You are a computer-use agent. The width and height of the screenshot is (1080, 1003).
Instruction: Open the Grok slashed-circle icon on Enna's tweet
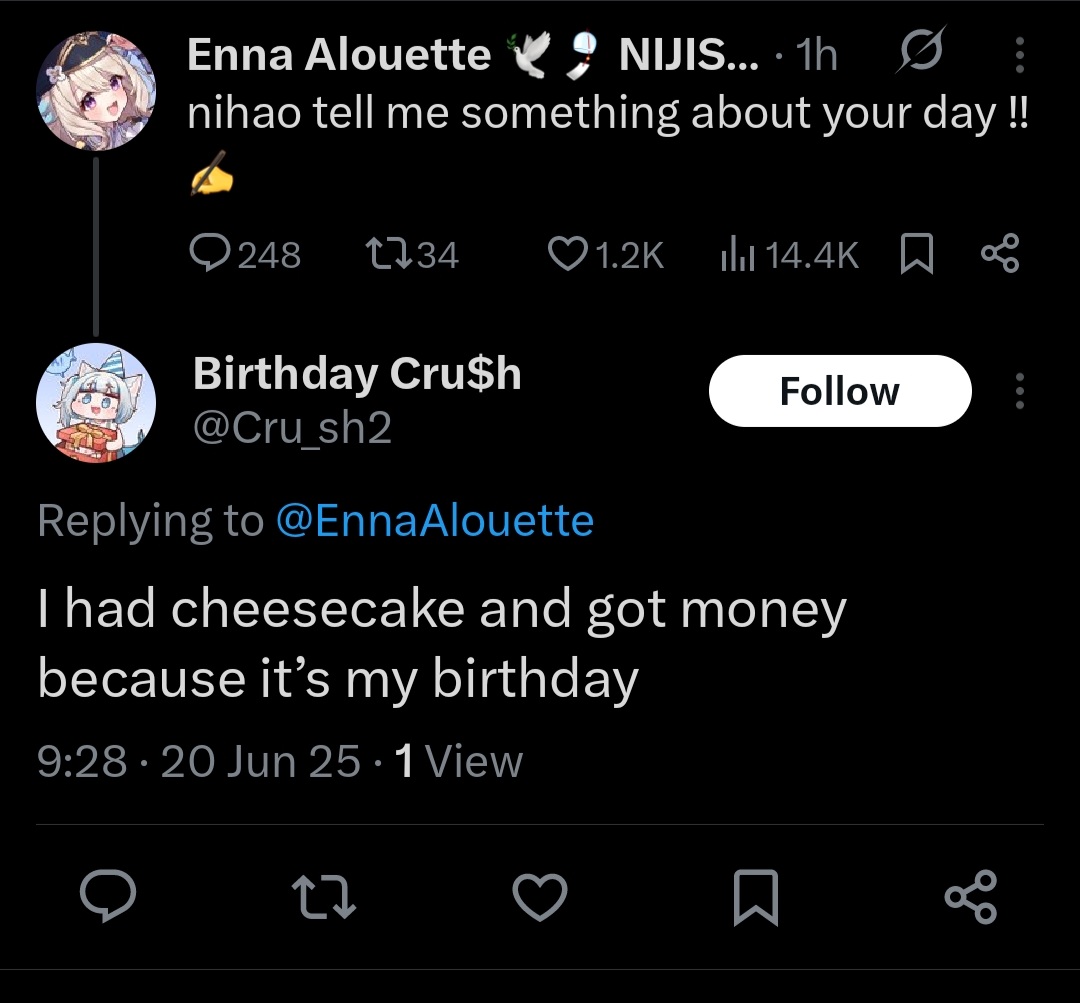(x=921, y=50)
